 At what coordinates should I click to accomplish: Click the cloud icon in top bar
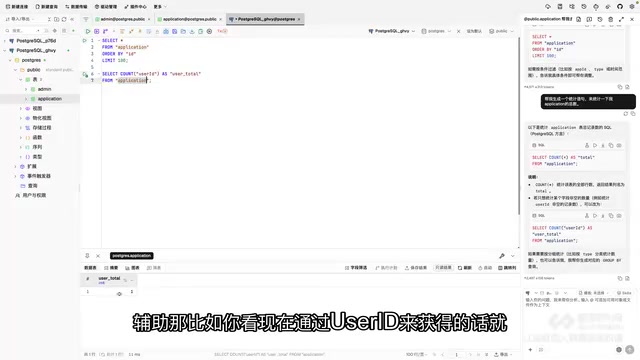(x=548, y=7)
